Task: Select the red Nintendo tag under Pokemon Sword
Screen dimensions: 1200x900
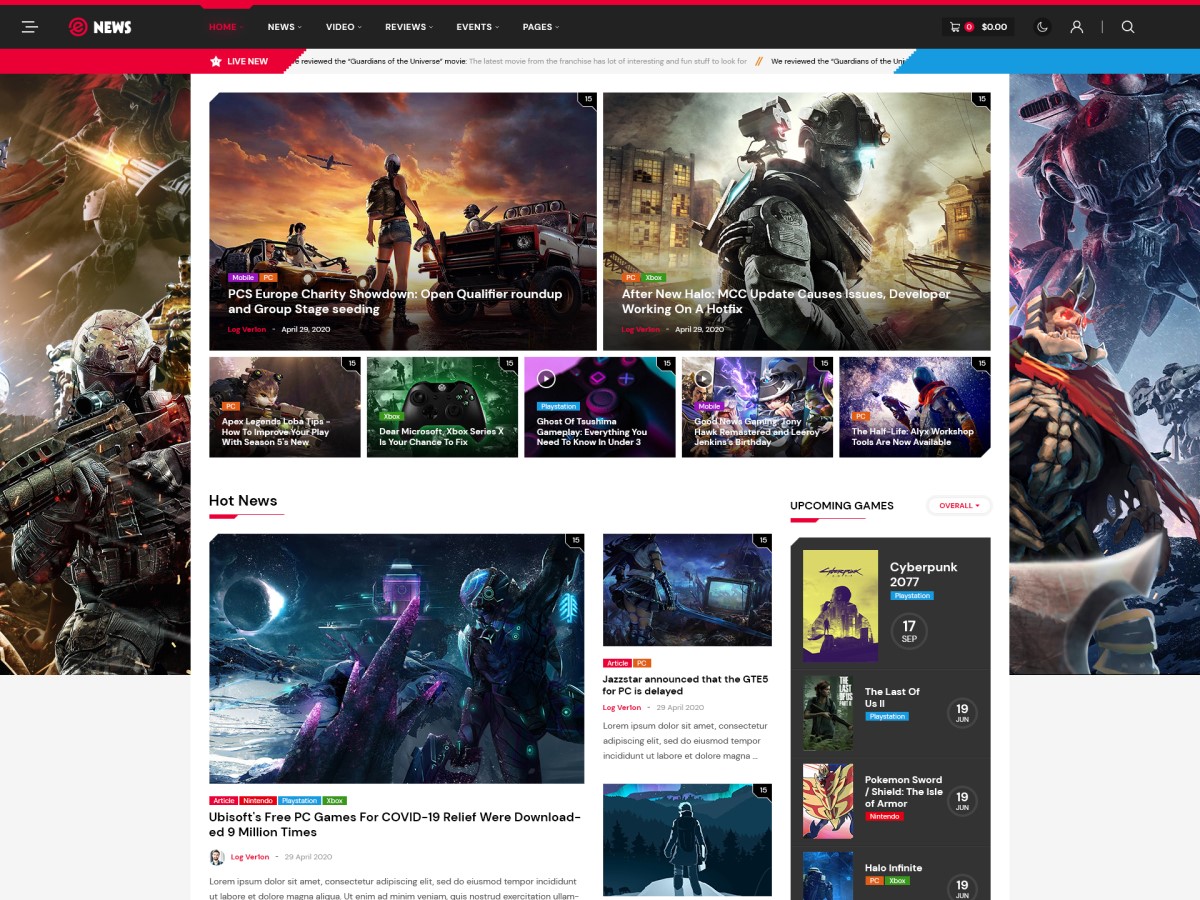Action: pos(884,817)
